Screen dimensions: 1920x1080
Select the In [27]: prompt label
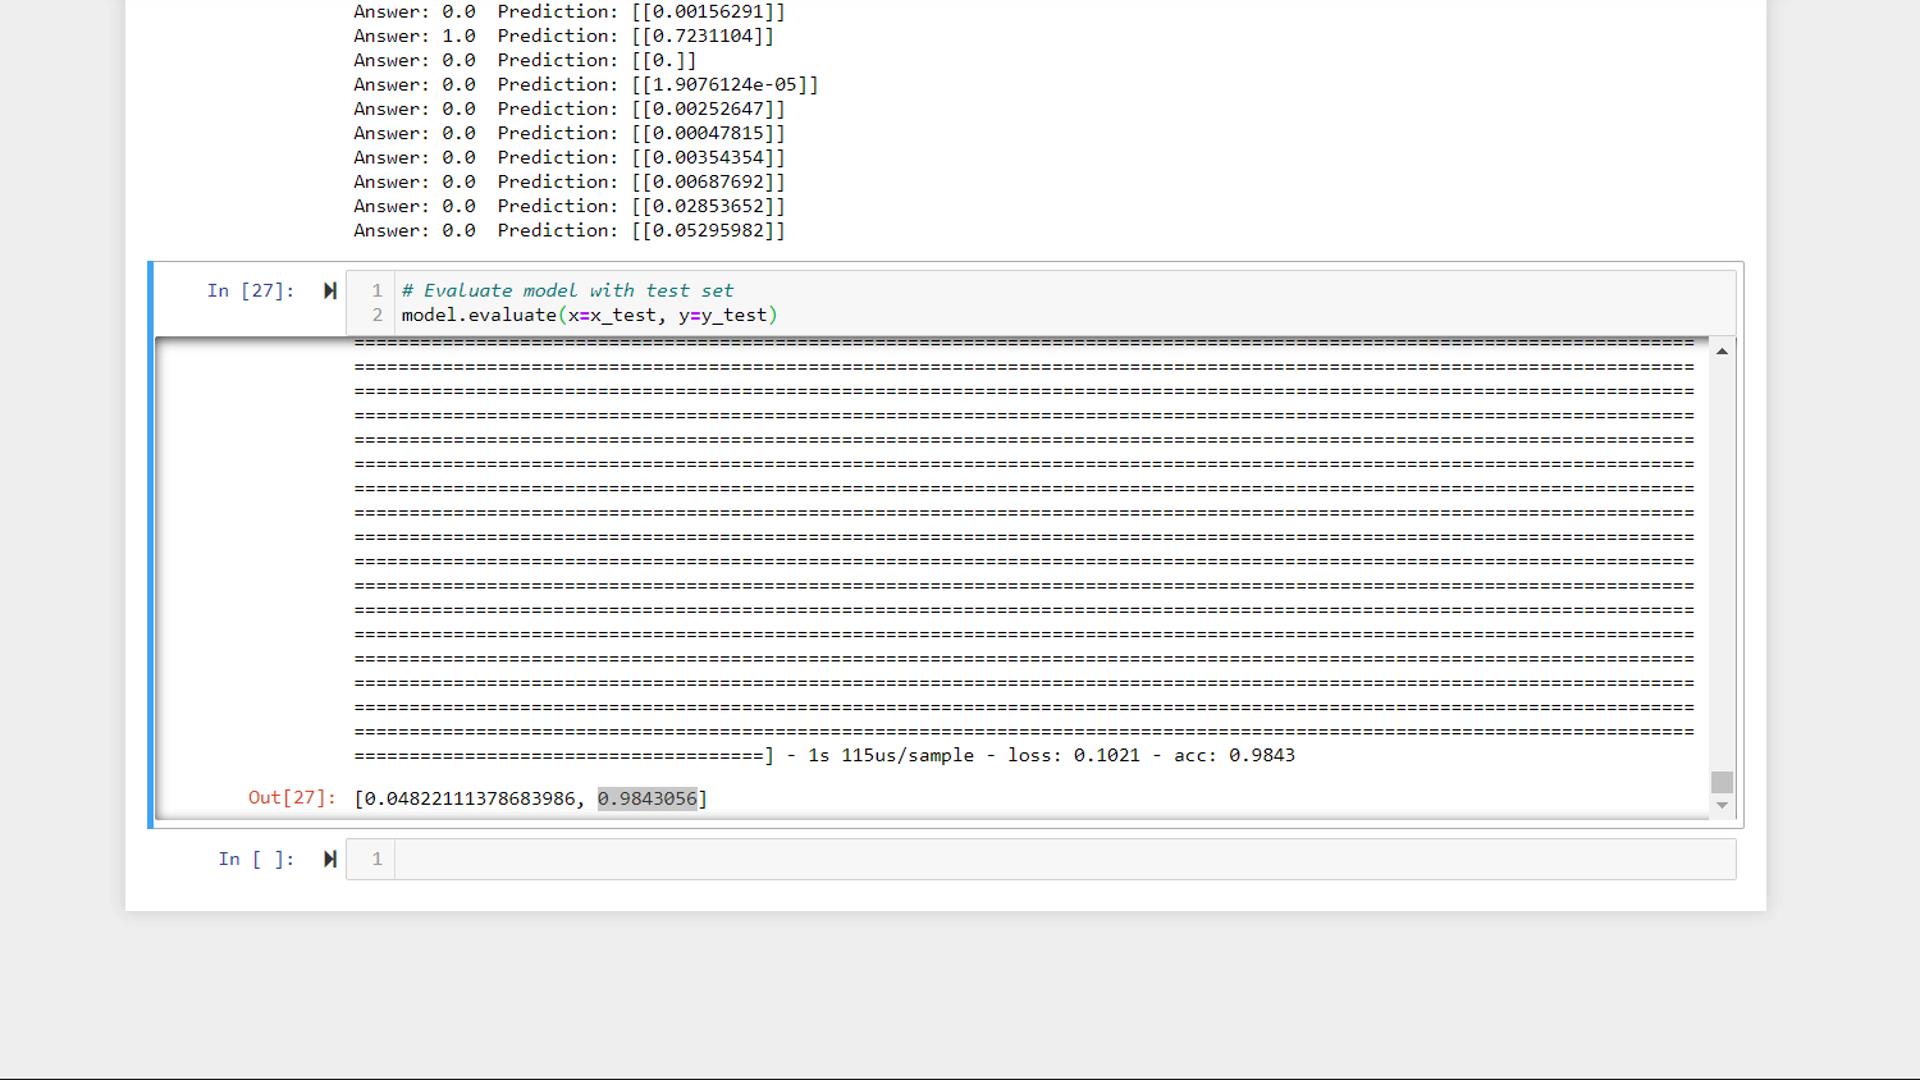pyautogui.click(x=251, y=291)
